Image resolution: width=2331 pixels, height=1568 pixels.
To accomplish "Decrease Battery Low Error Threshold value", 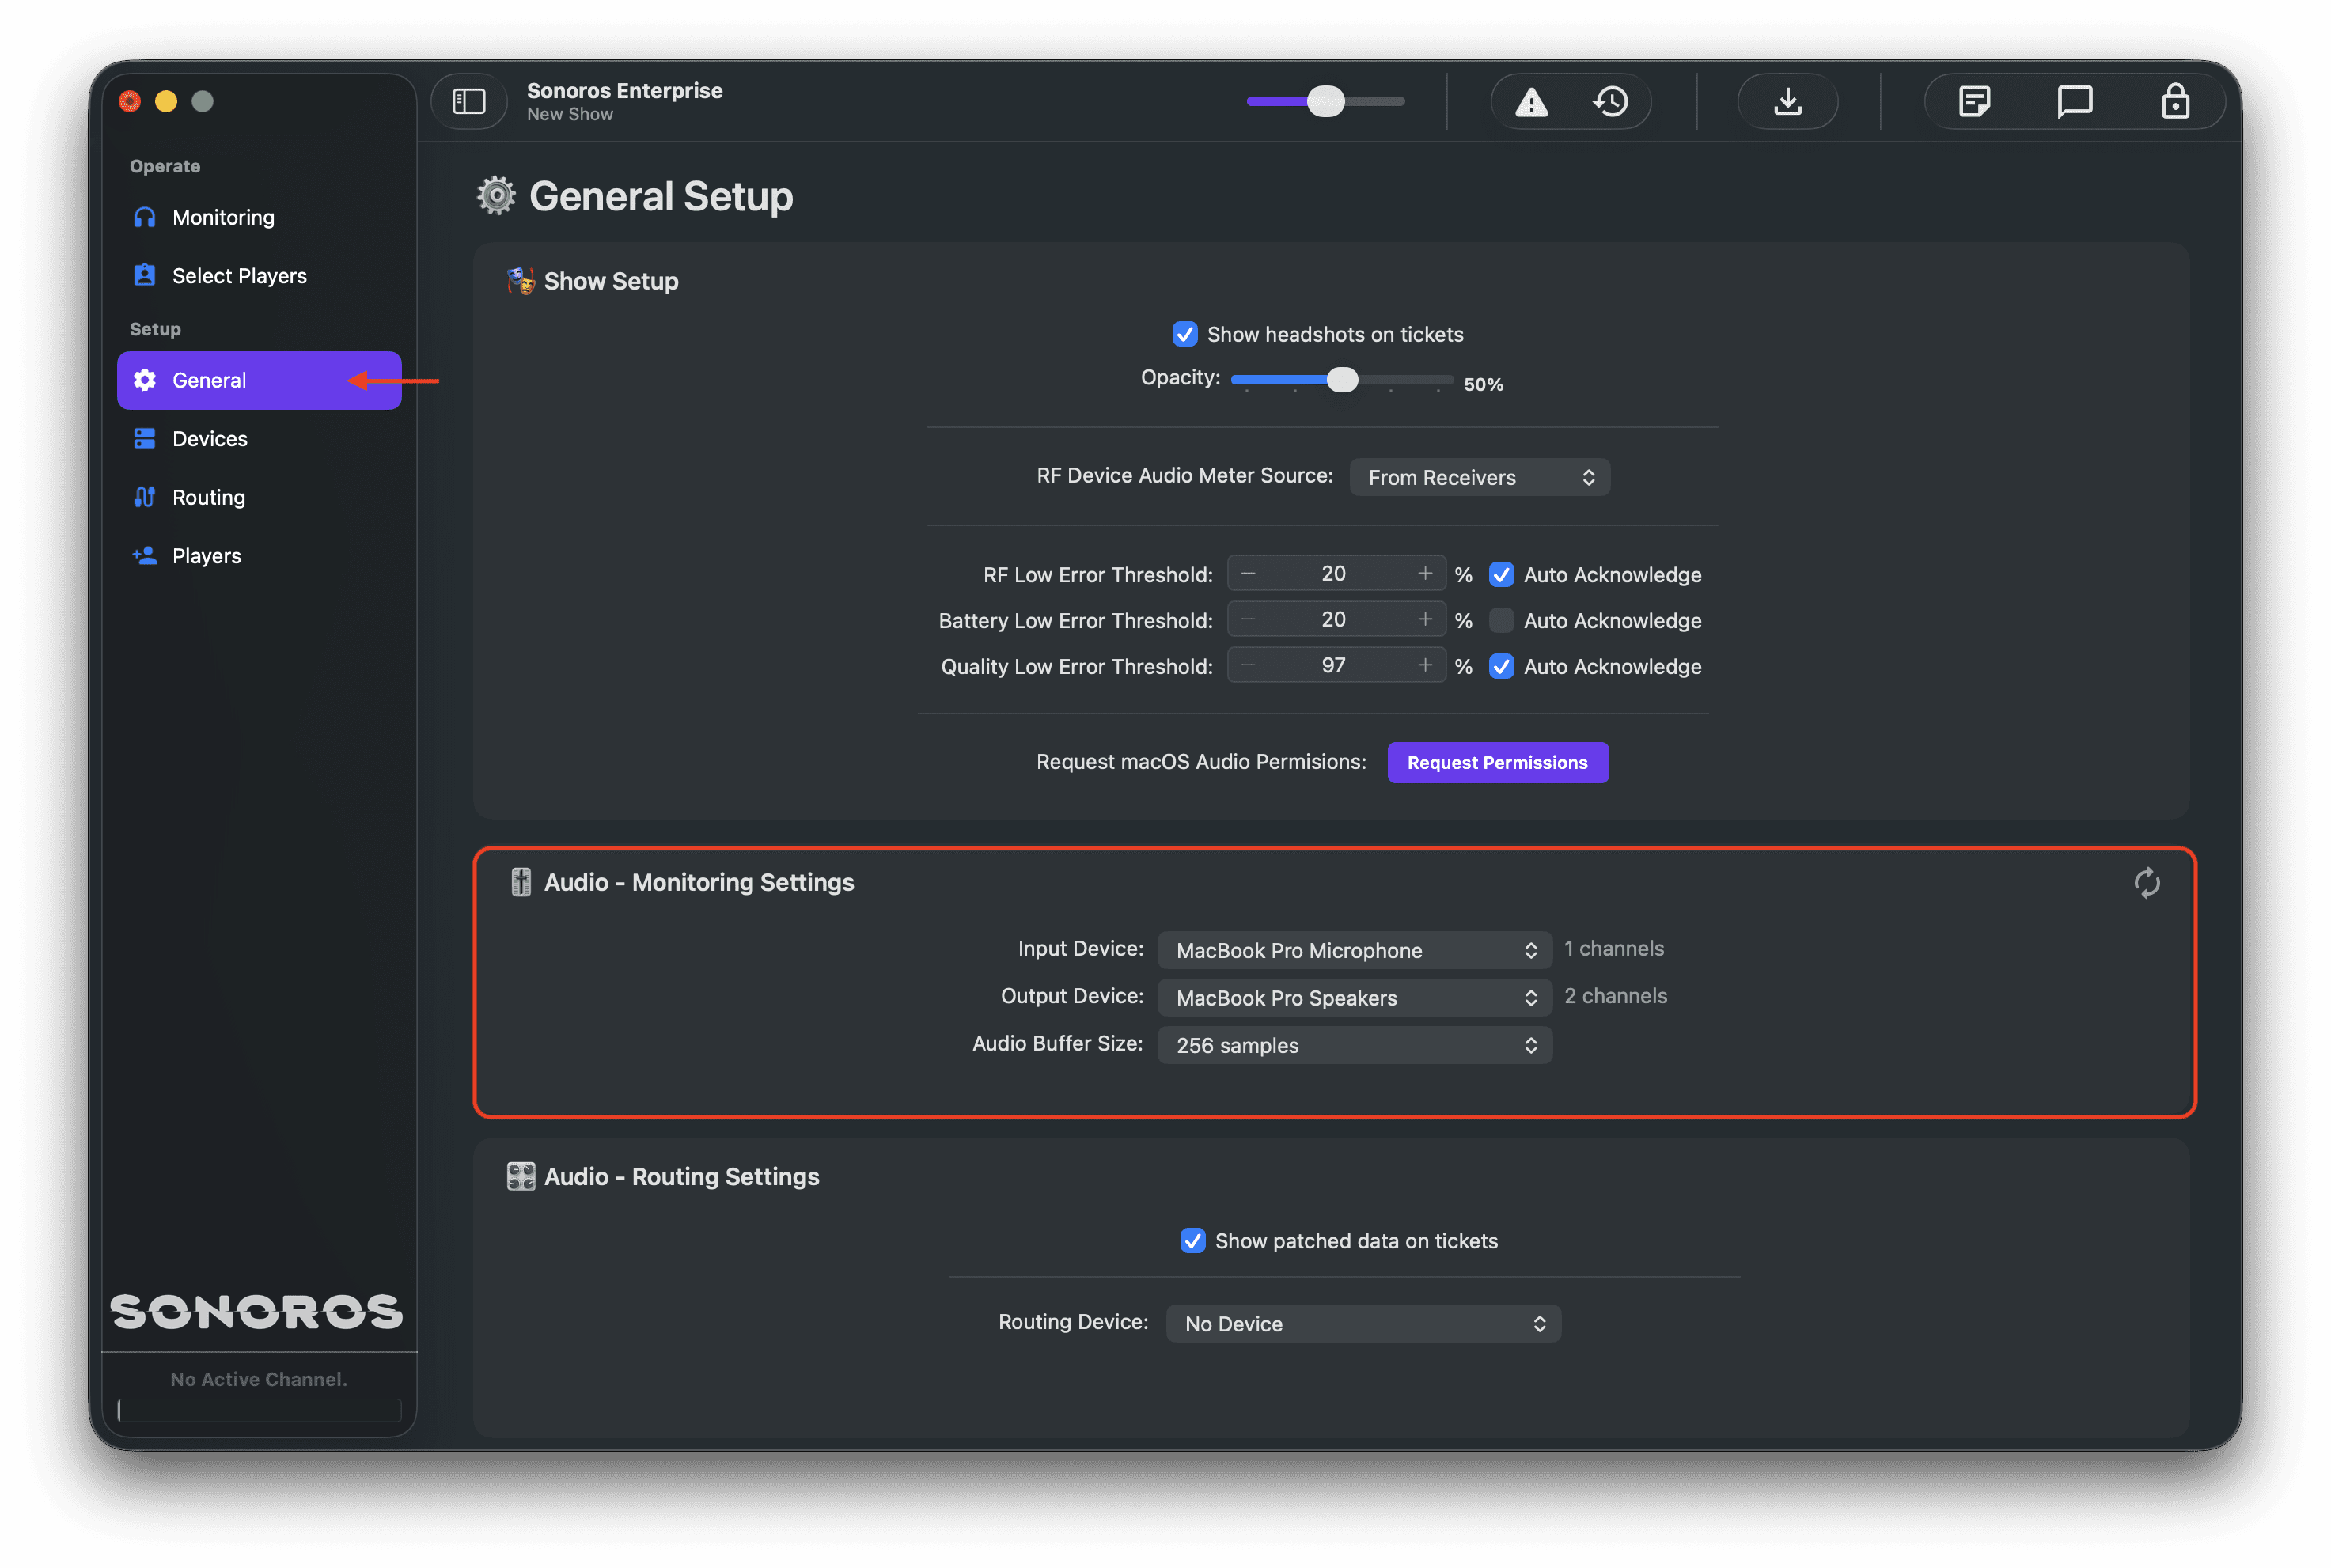I will pos(1248,620).
